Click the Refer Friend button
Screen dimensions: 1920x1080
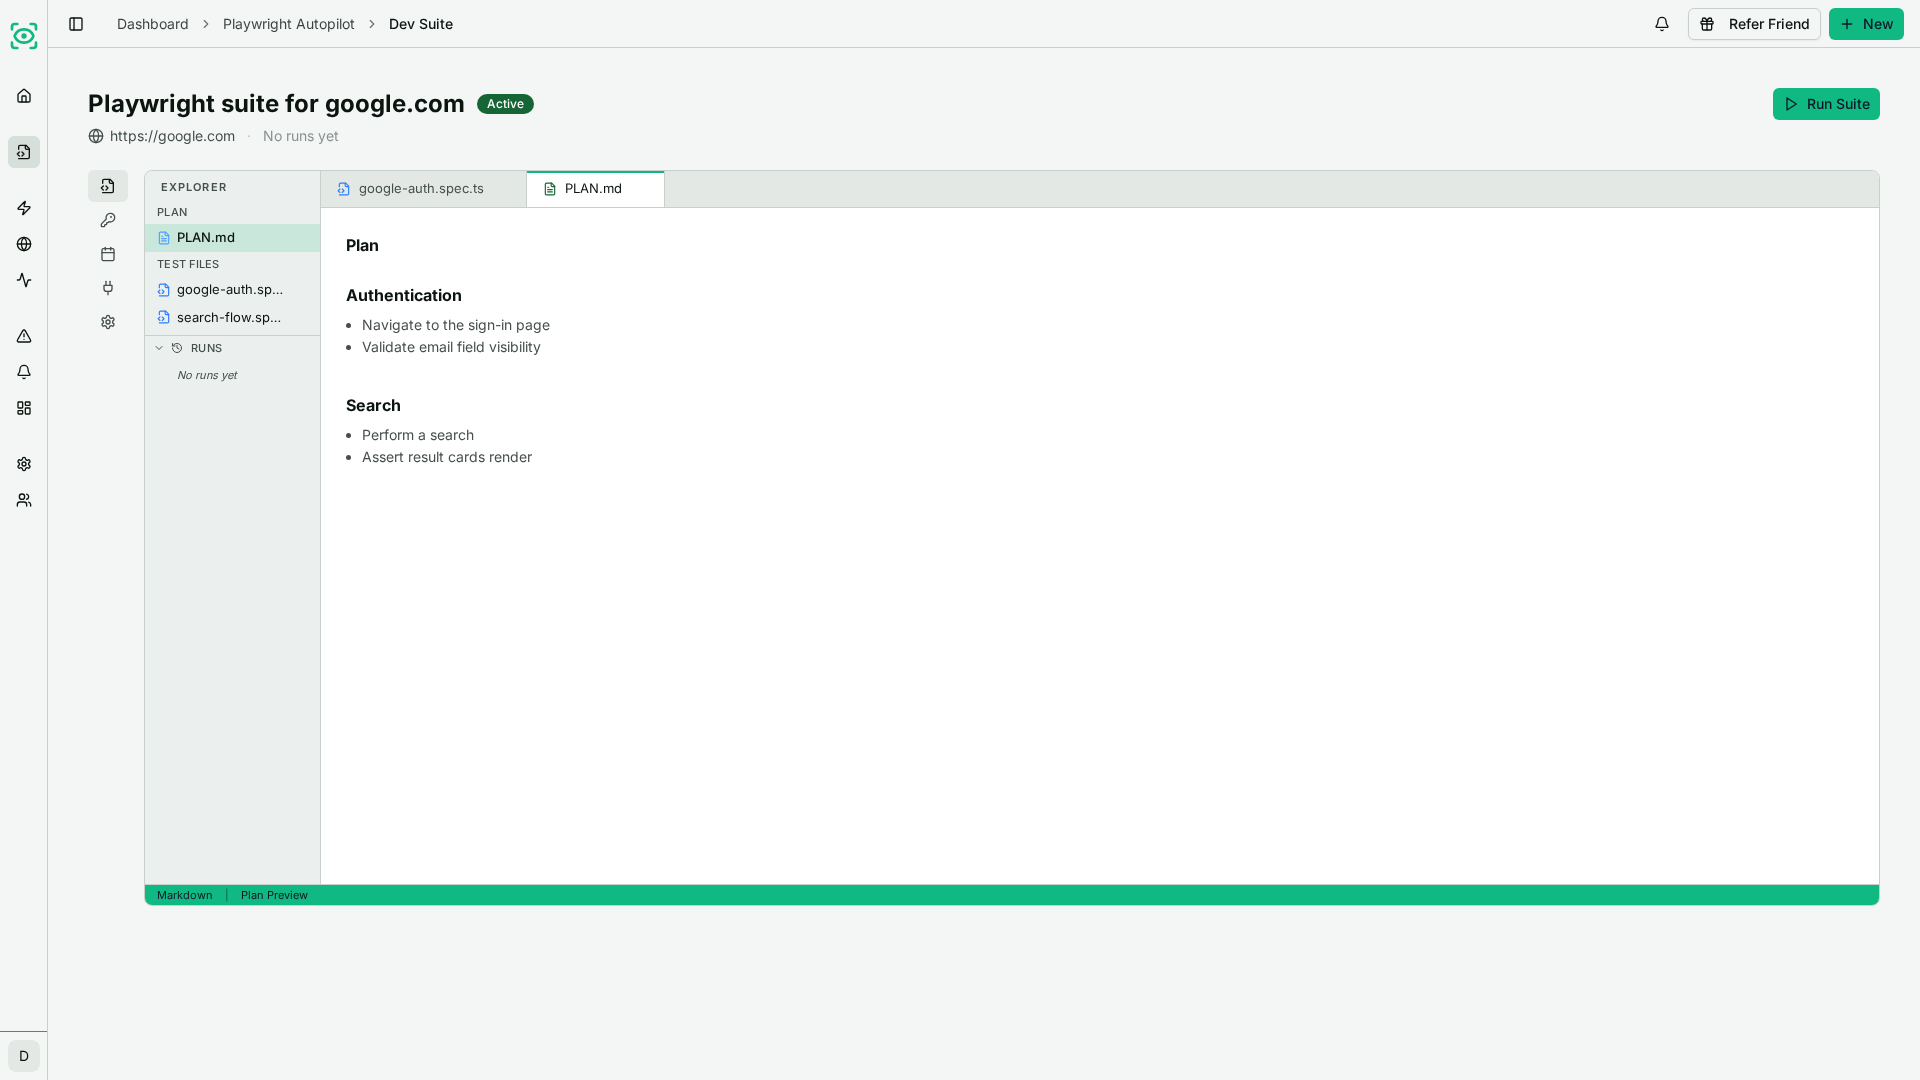tap(1754, 24)
